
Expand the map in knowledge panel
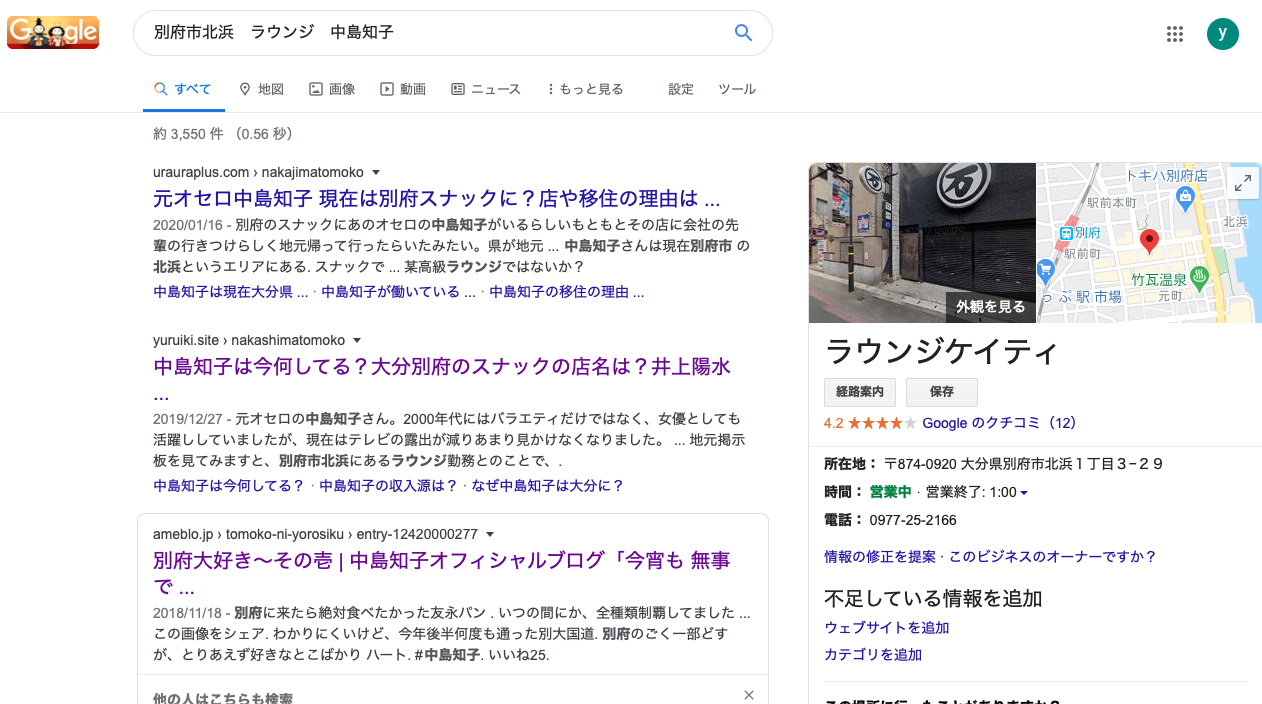pos(1243,183)
